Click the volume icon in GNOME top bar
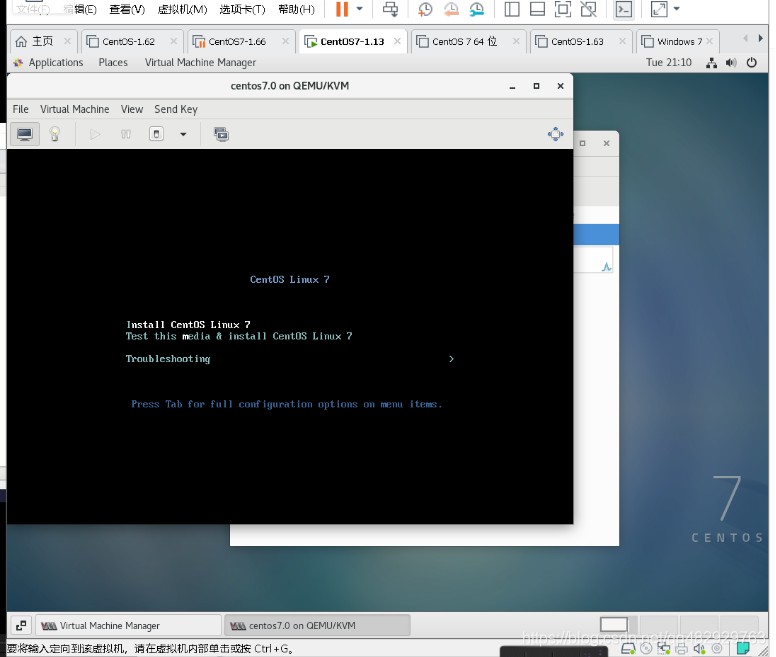Screen dimensions: 776x657 731,63
